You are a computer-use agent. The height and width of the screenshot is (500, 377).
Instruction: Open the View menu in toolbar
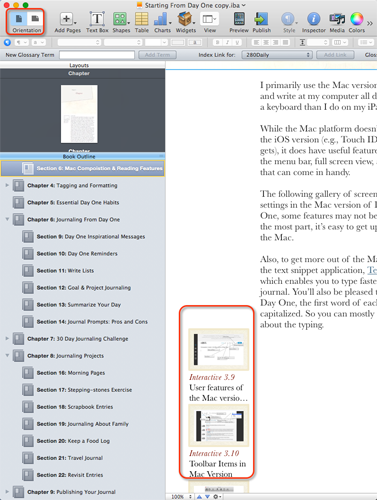[209, 22]
